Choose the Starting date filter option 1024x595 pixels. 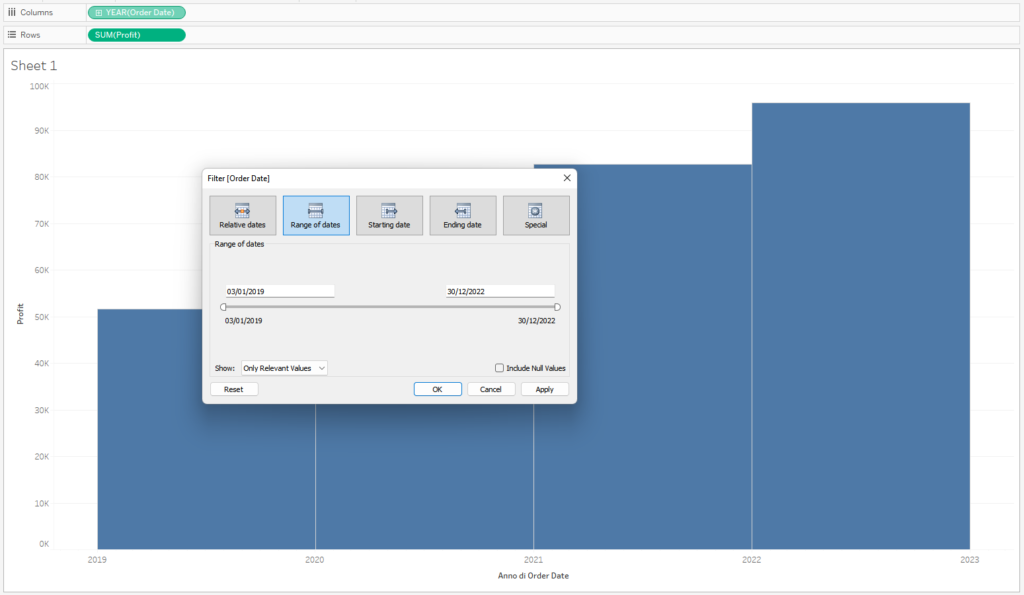[389, 216]
